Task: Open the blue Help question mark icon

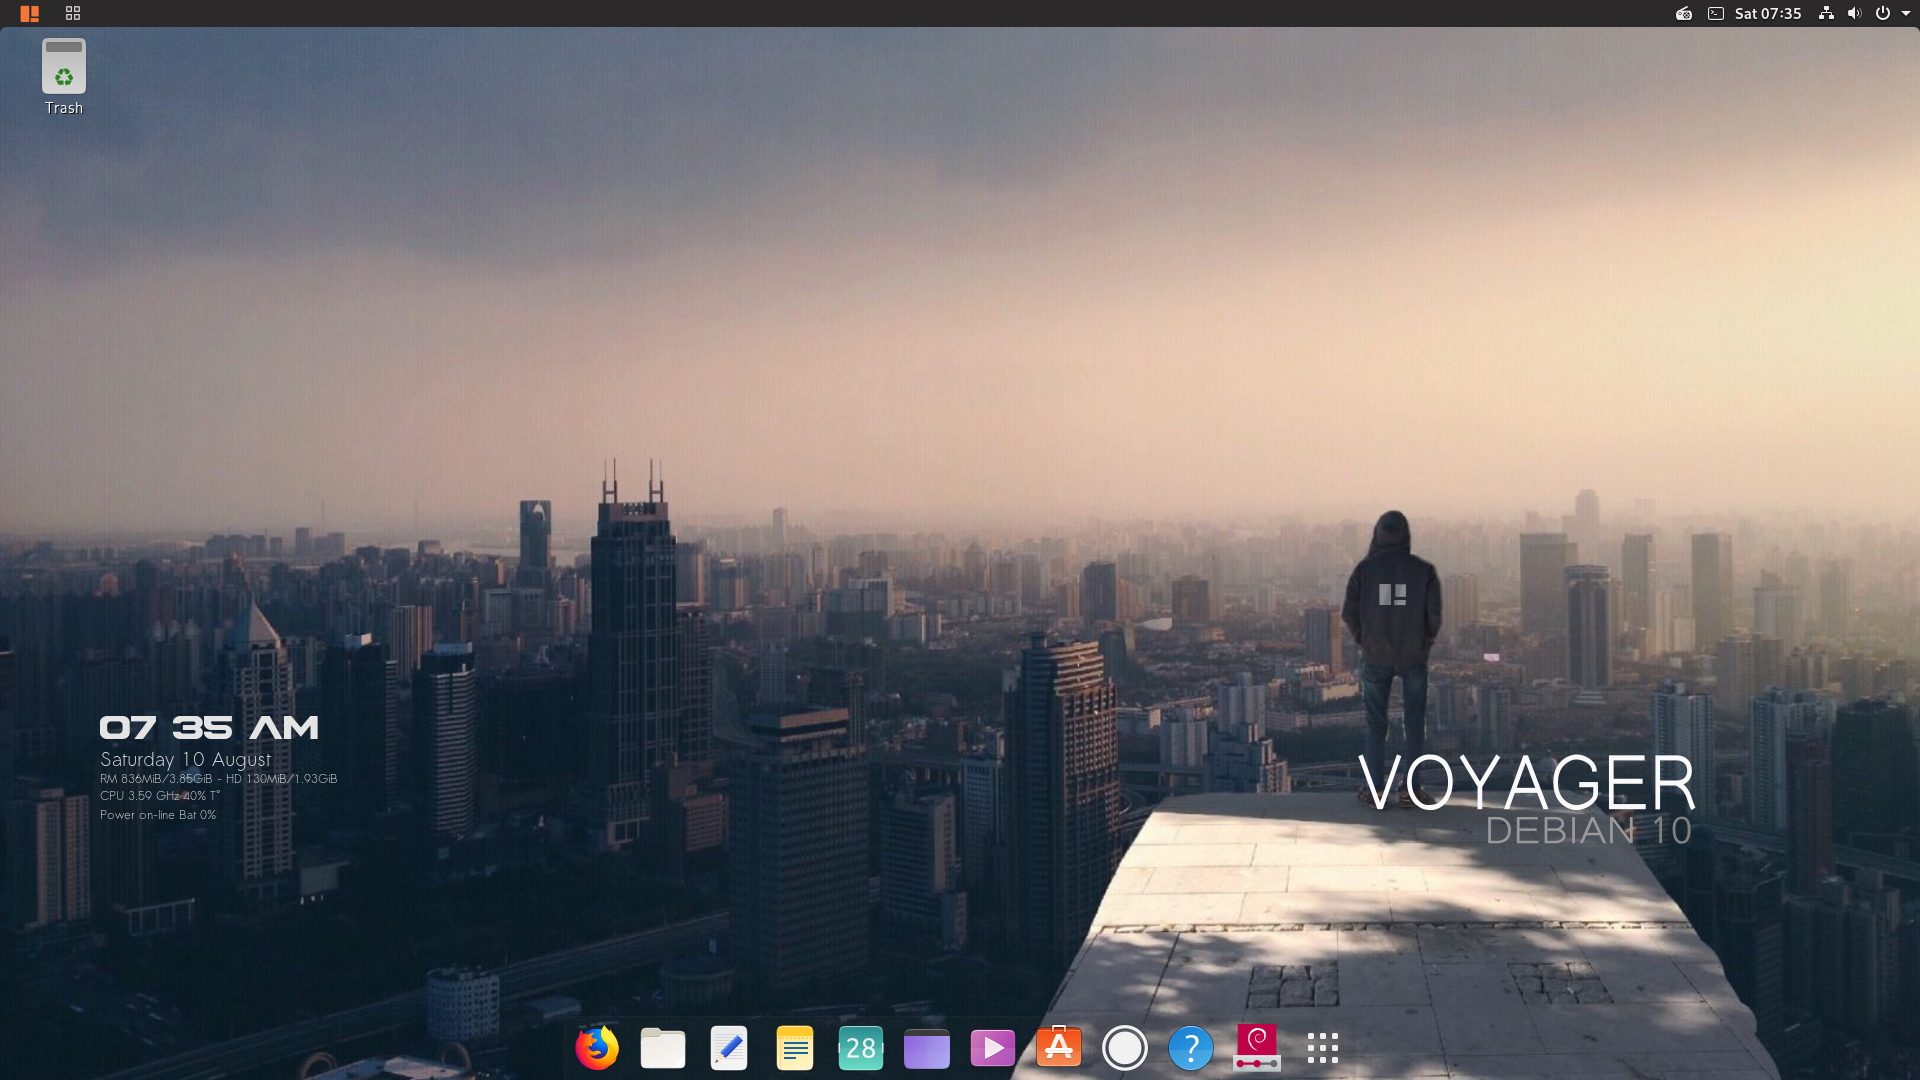Action: click(1191, 1048)
